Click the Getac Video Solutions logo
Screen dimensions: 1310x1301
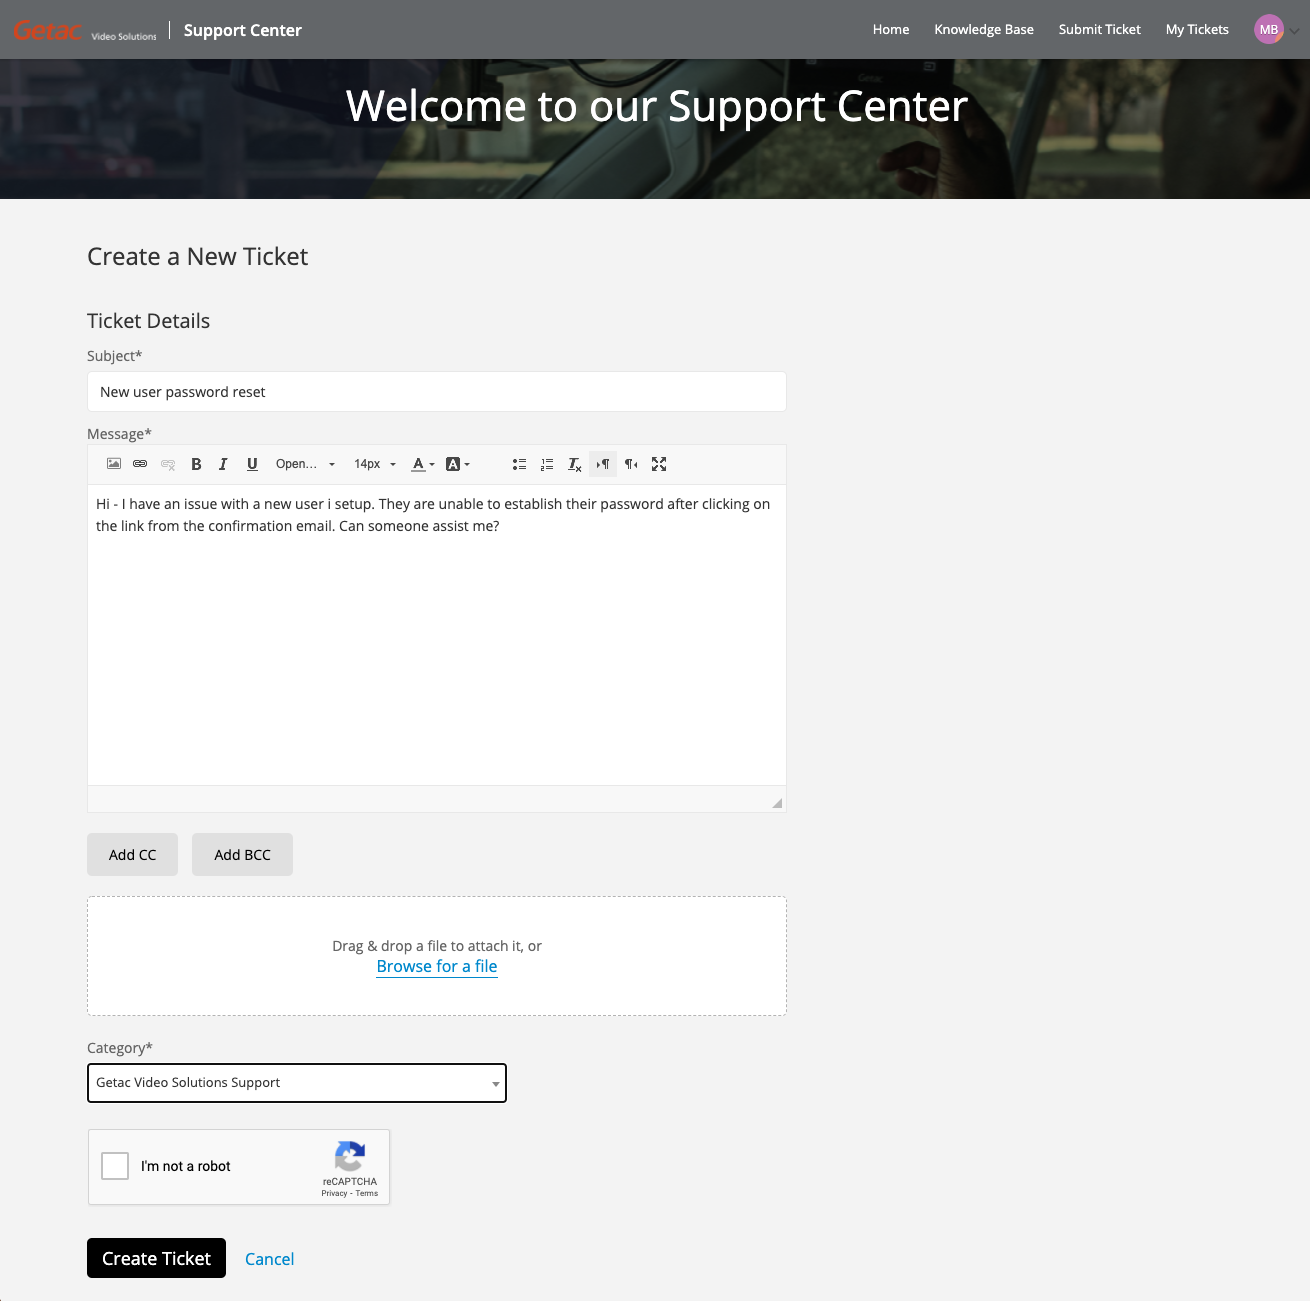[85, 31]
